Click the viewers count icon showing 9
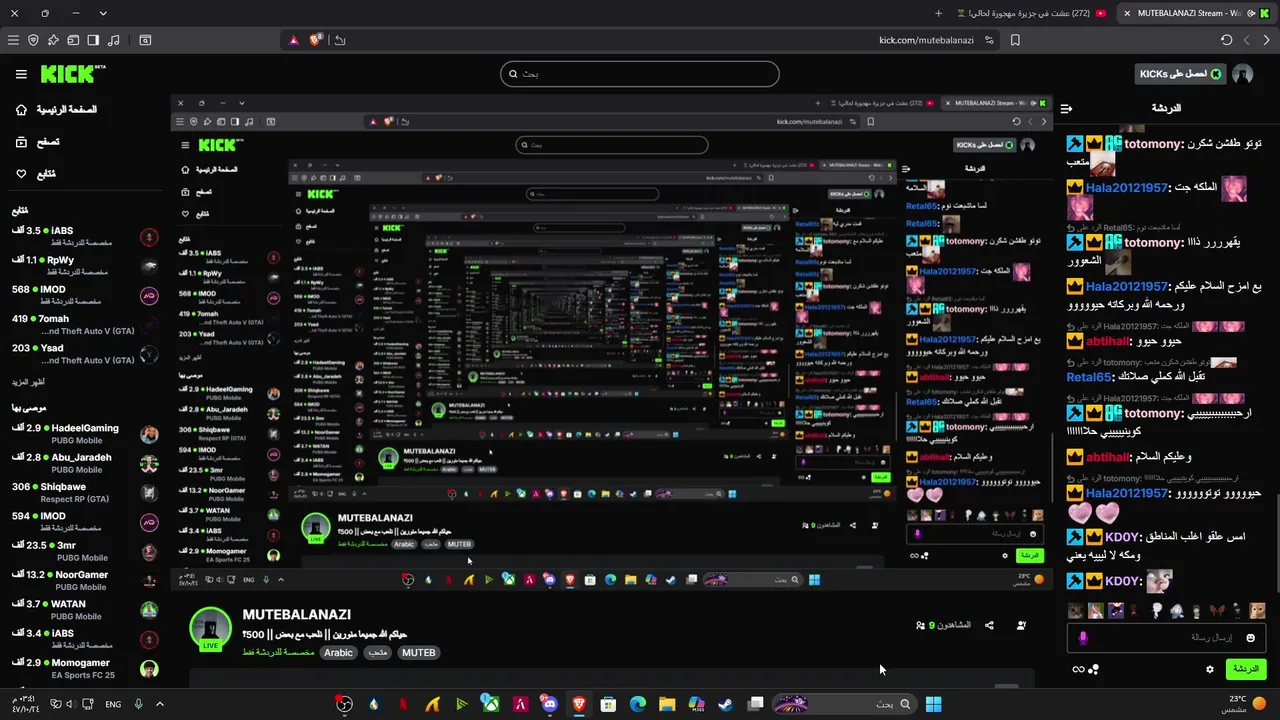 pos(920,625)
